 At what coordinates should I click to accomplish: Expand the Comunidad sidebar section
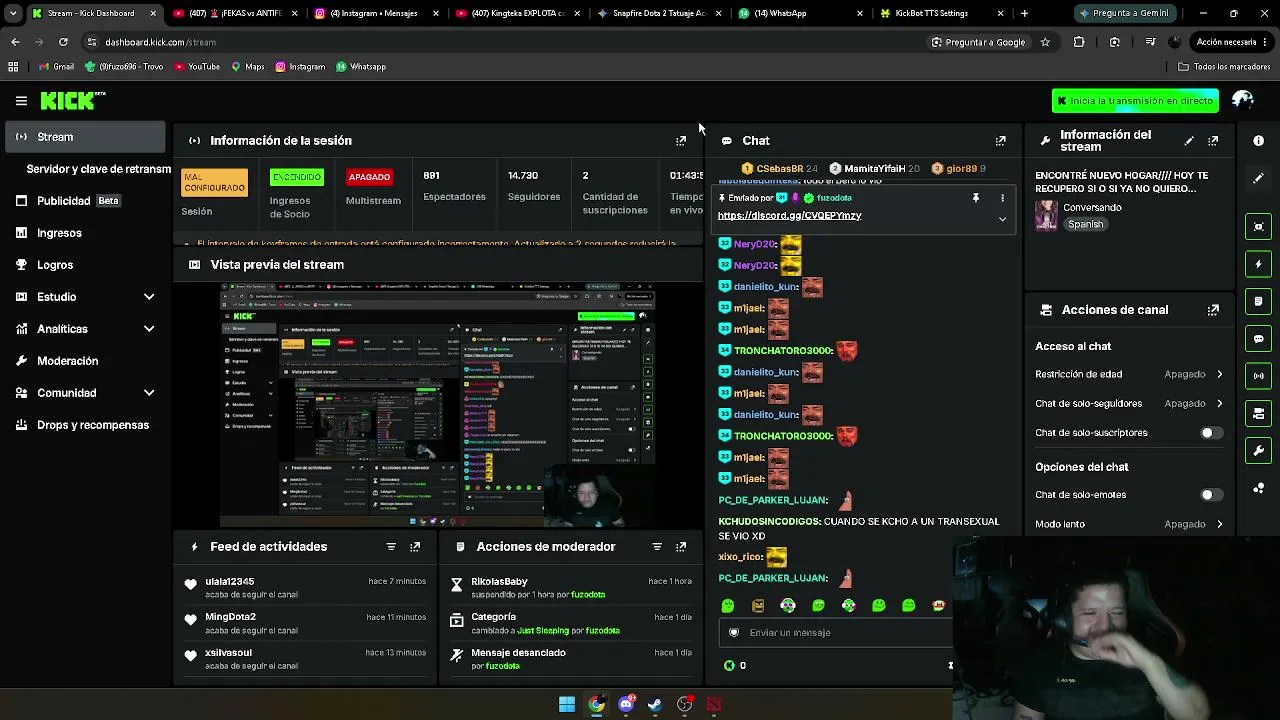point(149,393)
